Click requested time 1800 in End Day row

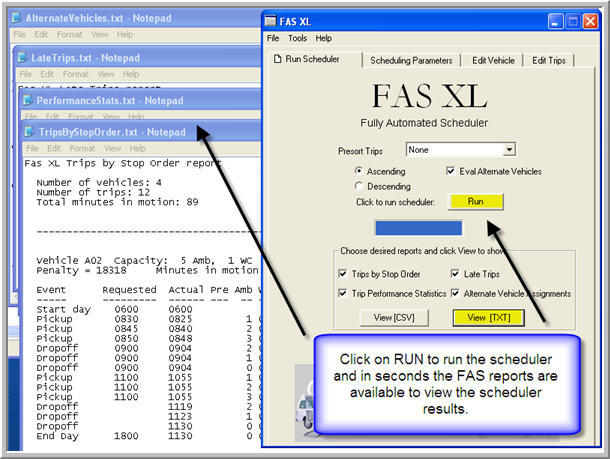coord(126,436)
